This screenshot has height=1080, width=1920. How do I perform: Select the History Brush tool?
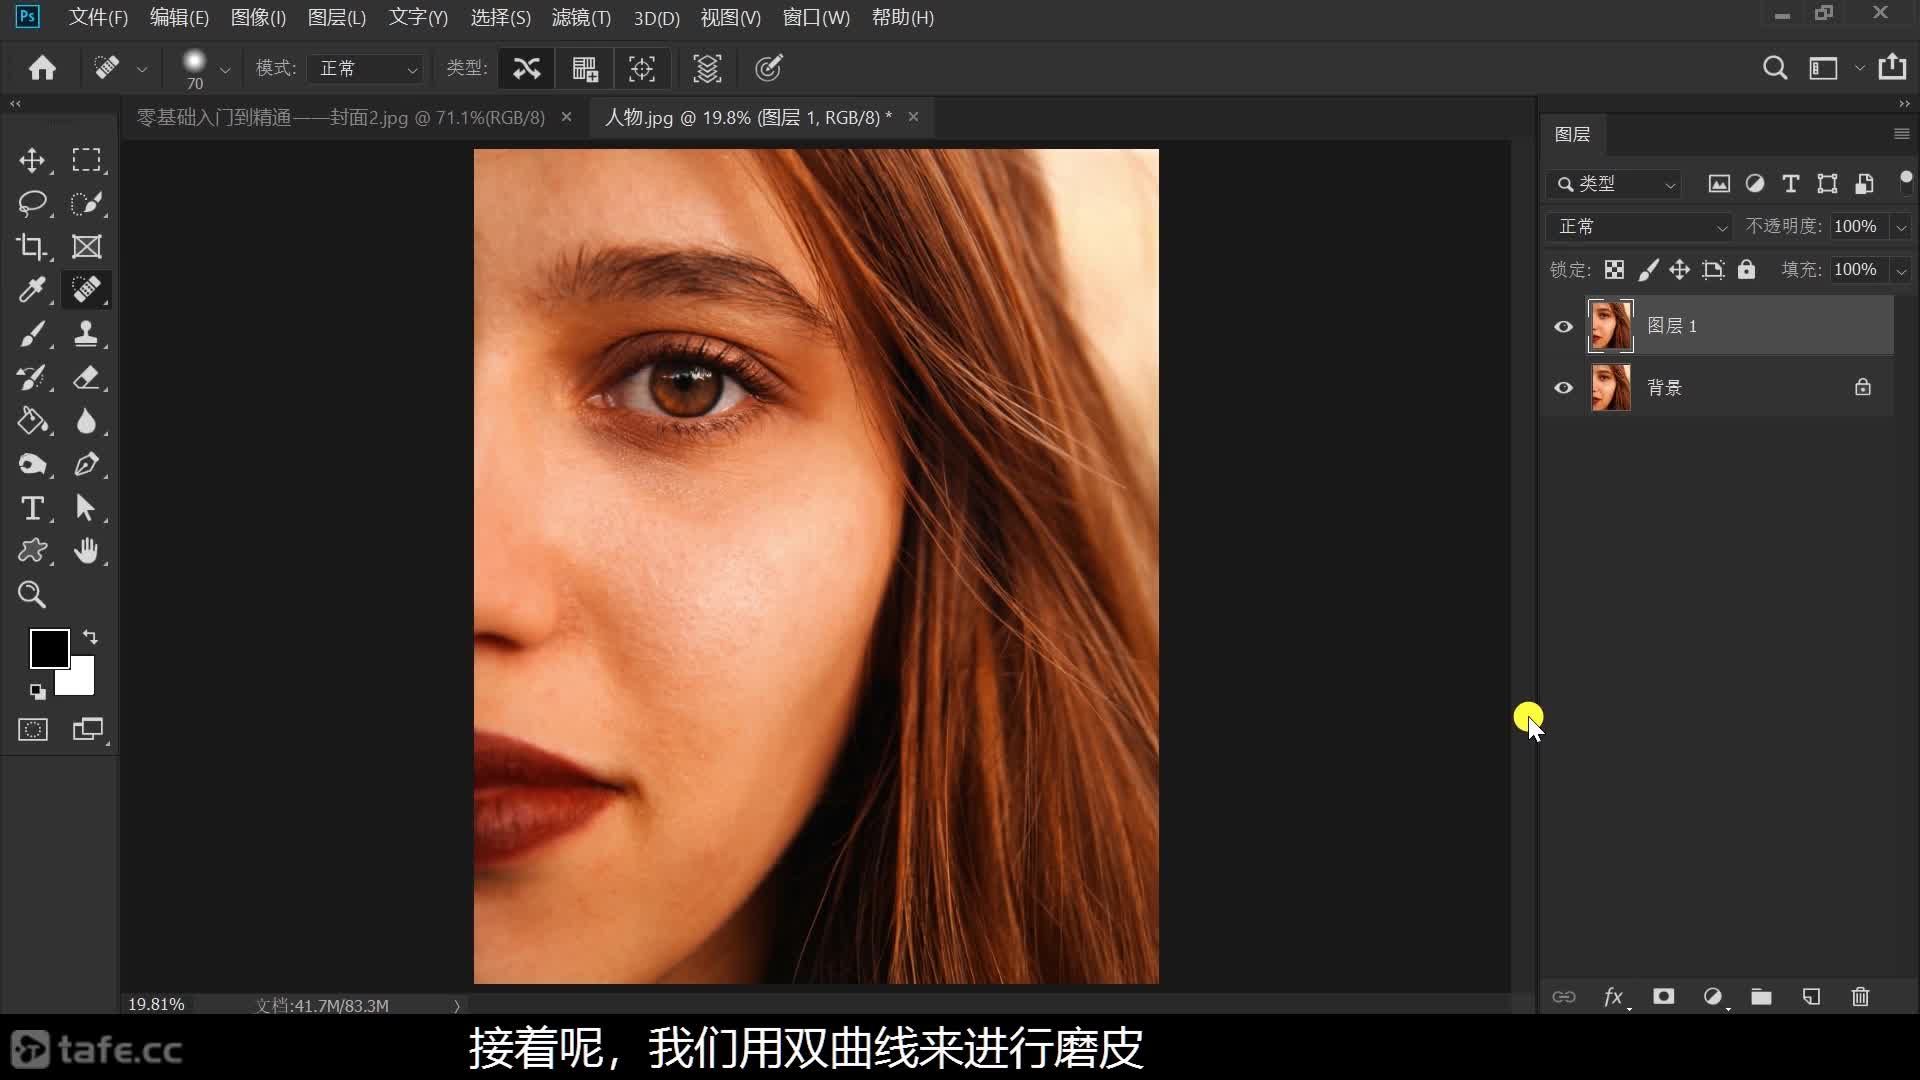32,378
